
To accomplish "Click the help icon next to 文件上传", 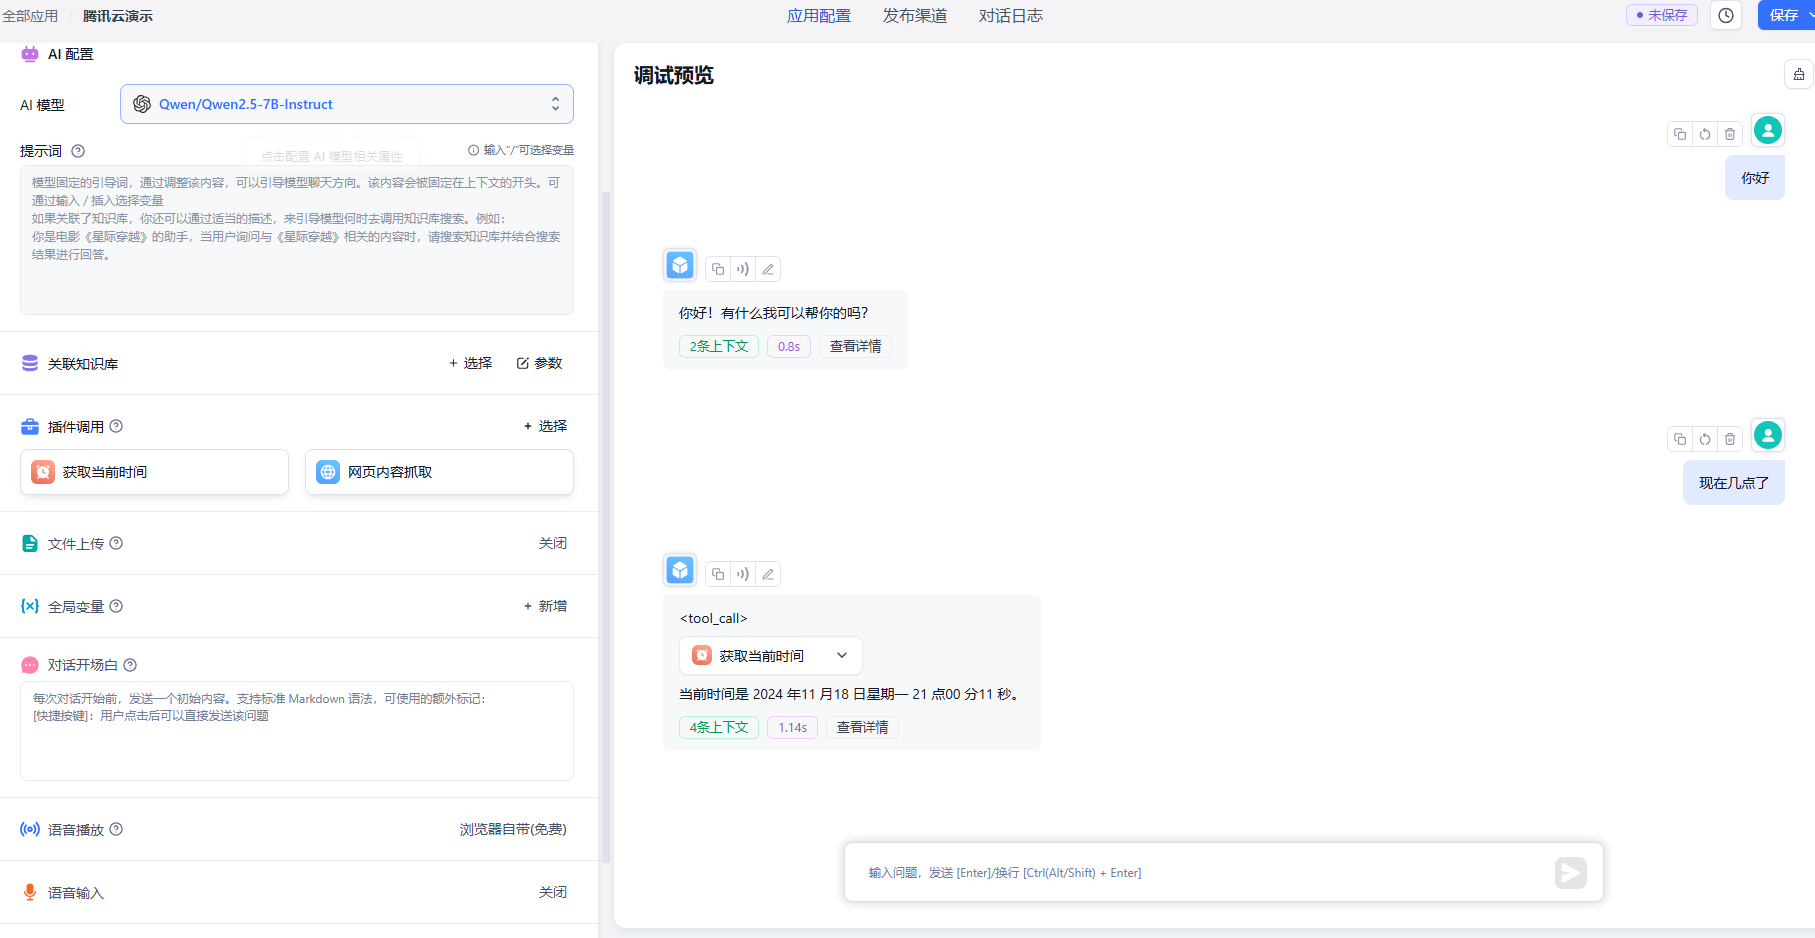I will point(116,543).
